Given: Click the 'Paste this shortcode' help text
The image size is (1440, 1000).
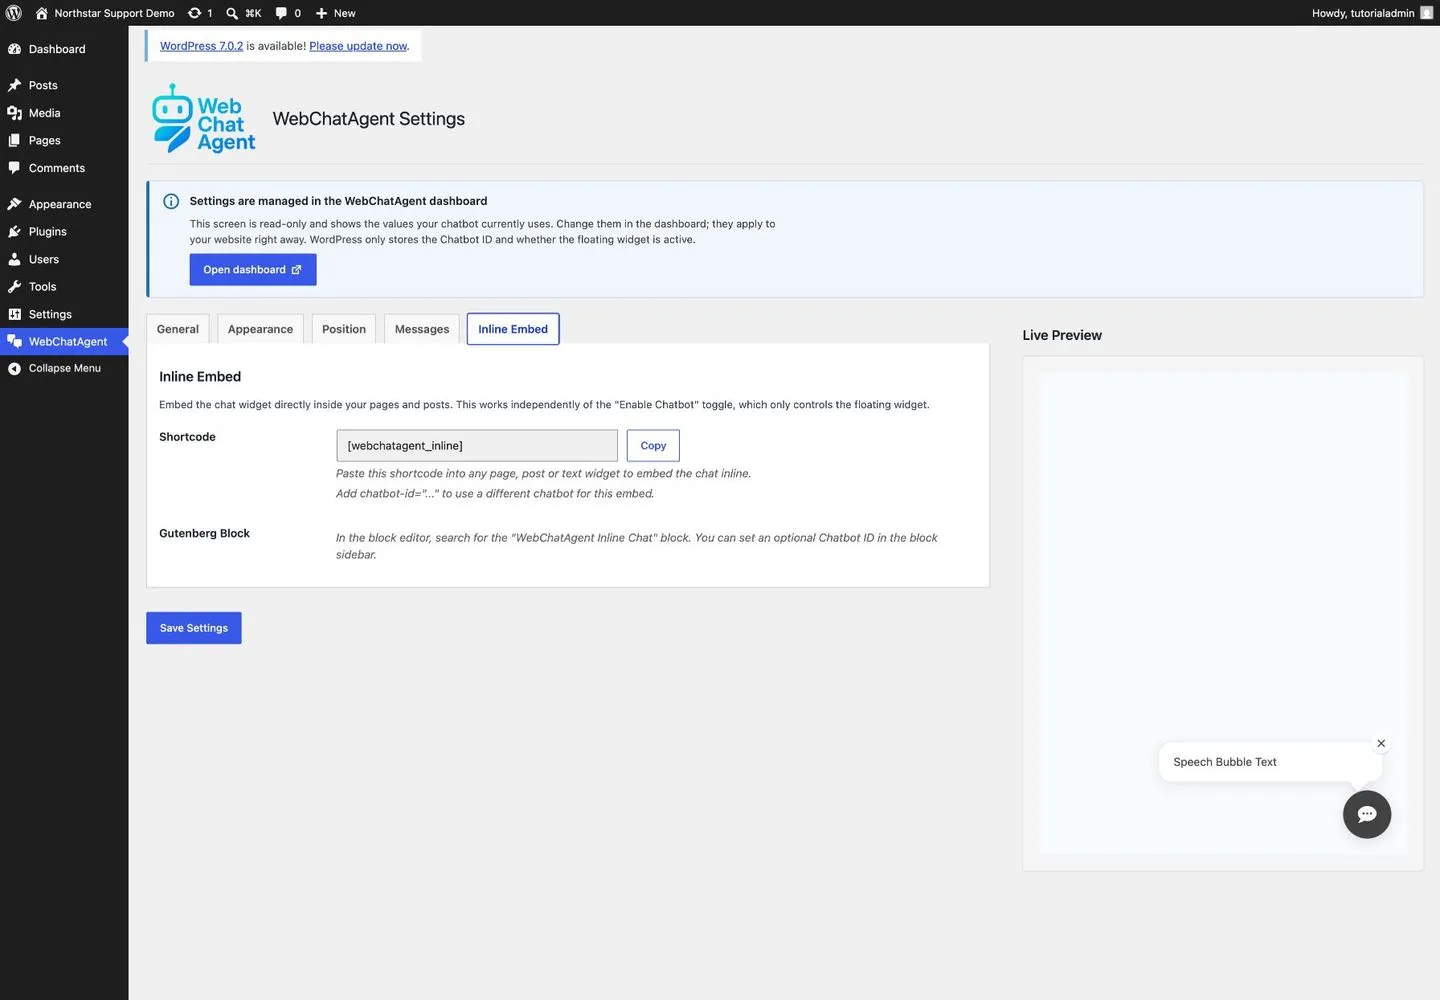Looking at the screenshot, I should [x=543, y=474].
